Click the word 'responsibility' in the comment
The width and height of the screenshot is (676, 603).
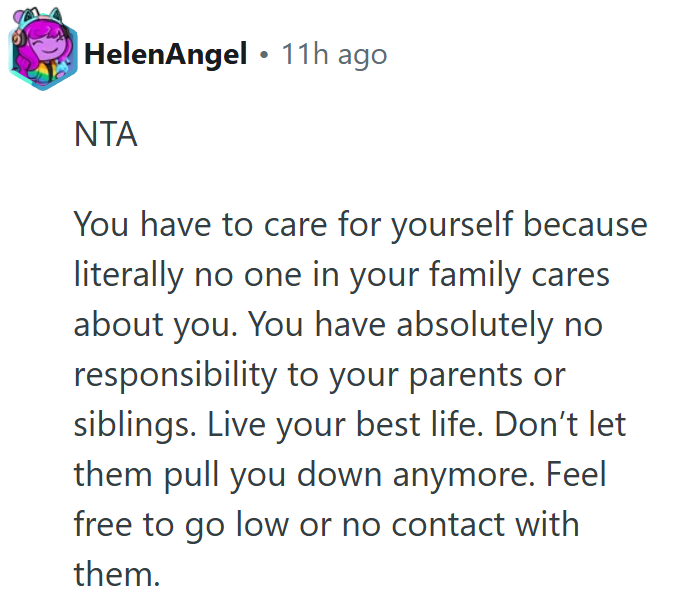[175, 375]
